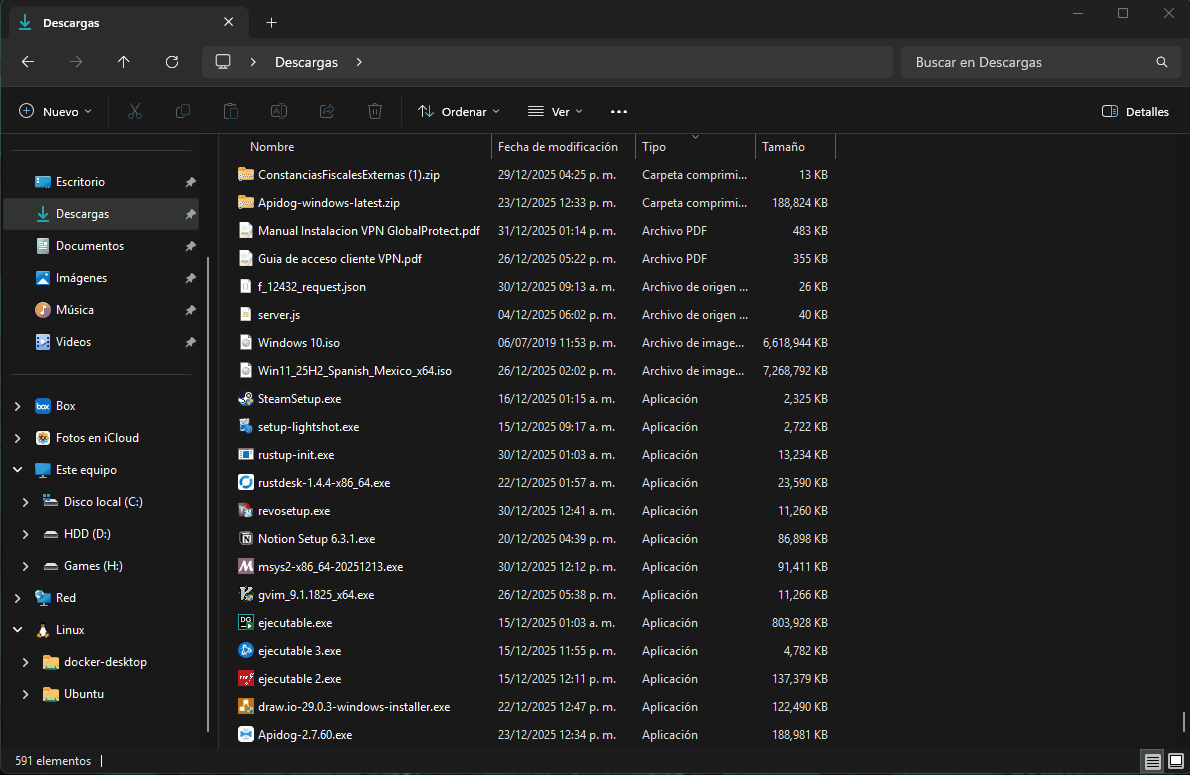The height and width of the screenshot is (775, 1190).
Task: Select the Notion Setup 6.3.1.exe icon
Action: (x=245, y=539)
